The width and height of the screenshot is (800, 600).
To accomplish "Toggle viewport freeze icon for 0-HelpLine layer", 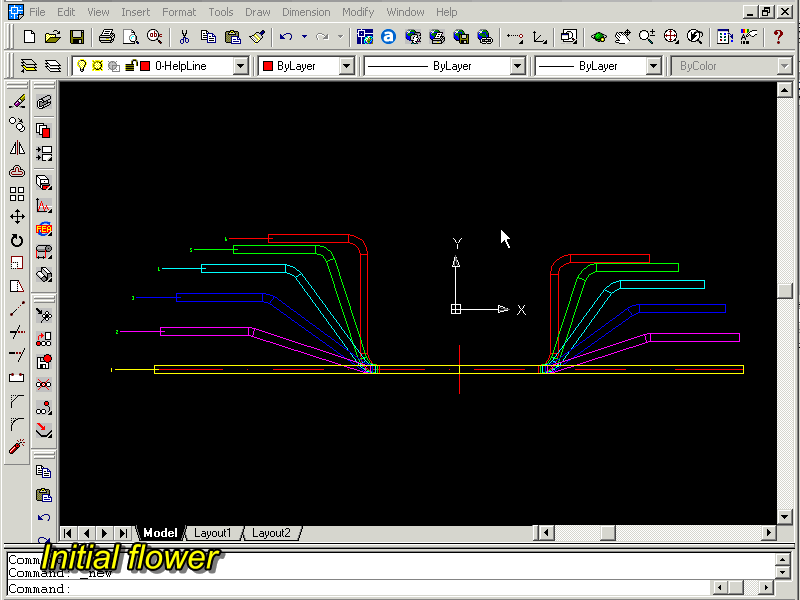I will (x=114, y=66).
